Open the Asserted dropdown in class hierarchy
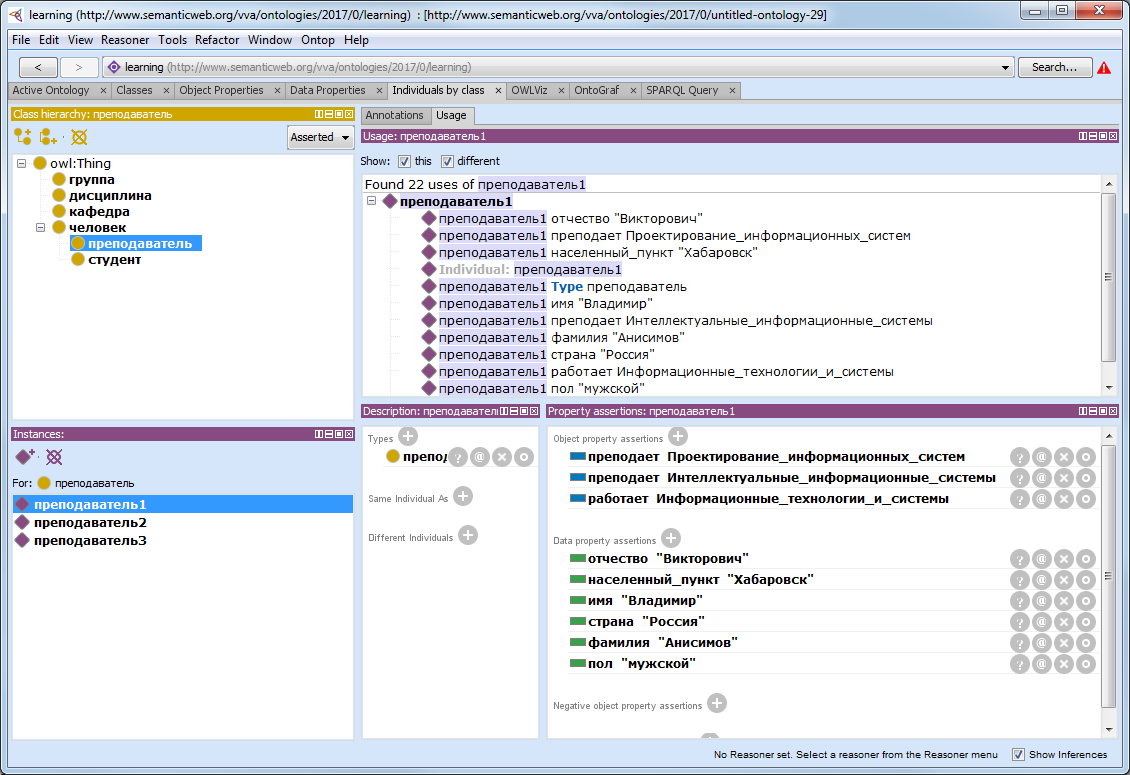This screenshot has width=1130, height=775. coord(320,137)
